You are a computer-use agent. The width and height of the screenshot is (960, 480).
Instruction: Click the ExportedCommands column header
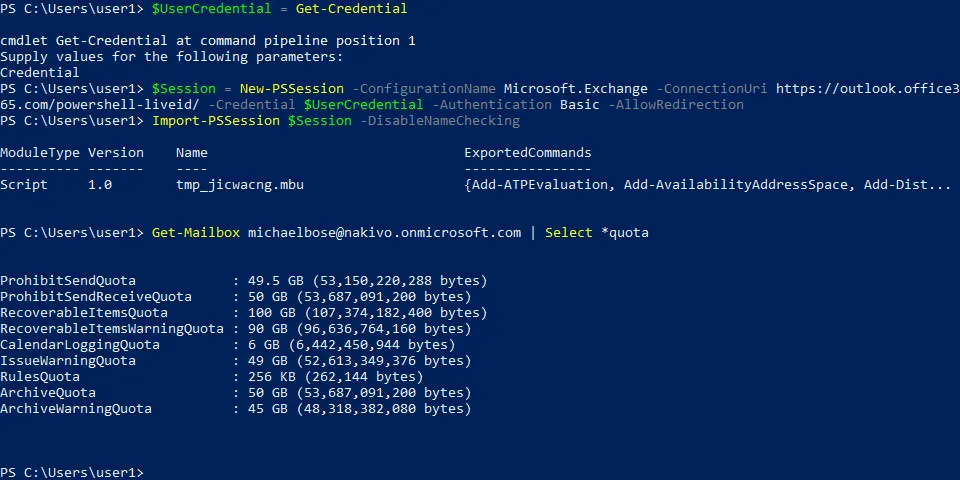(x=527, y=153)
